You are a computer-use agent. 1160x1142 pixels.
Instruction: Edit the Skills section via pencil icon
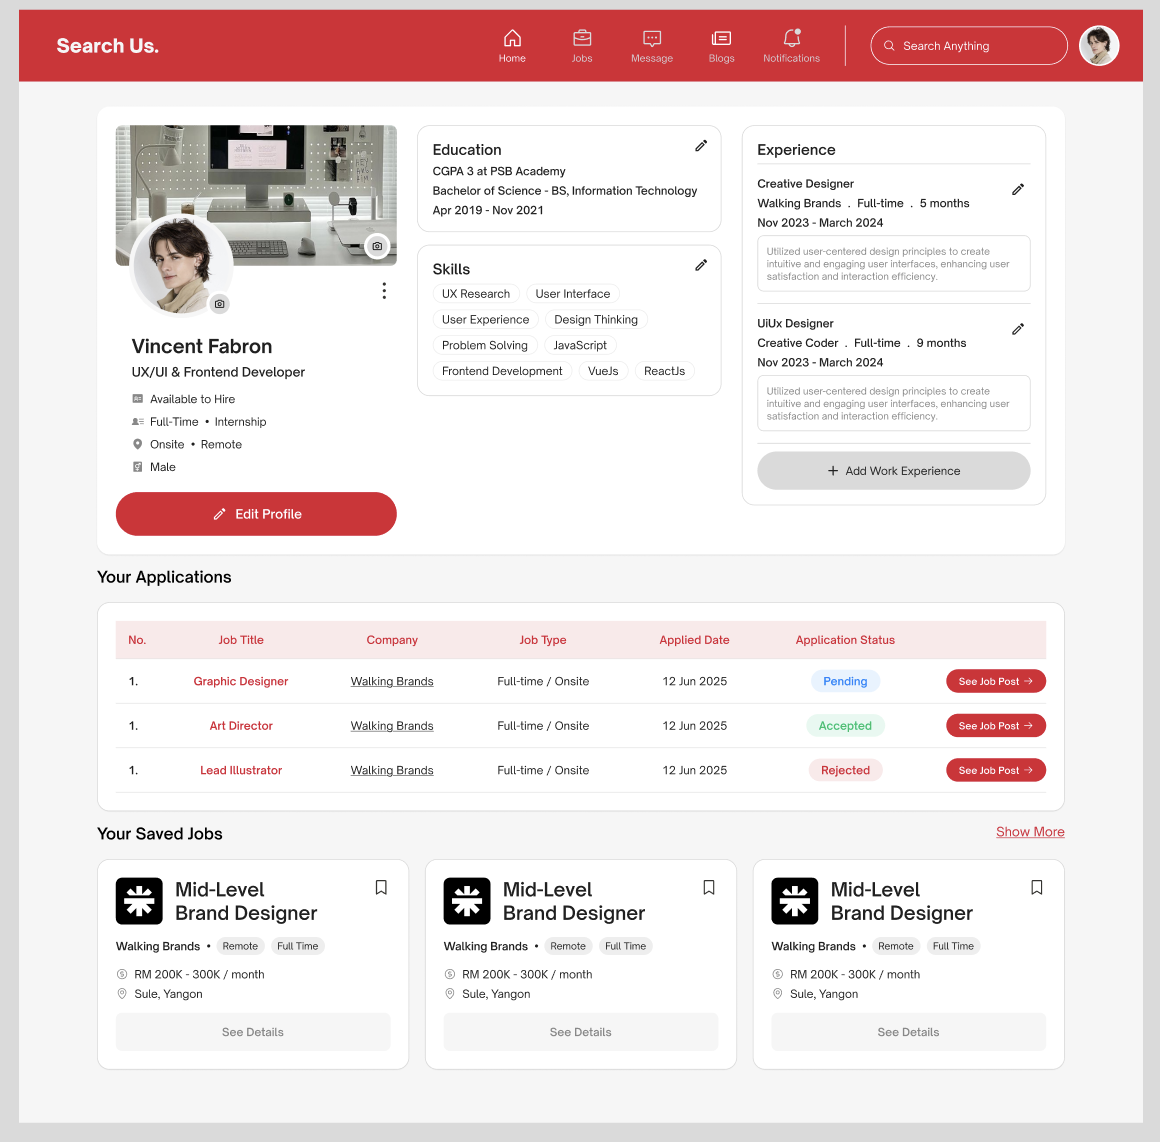(x=701, y=265)
